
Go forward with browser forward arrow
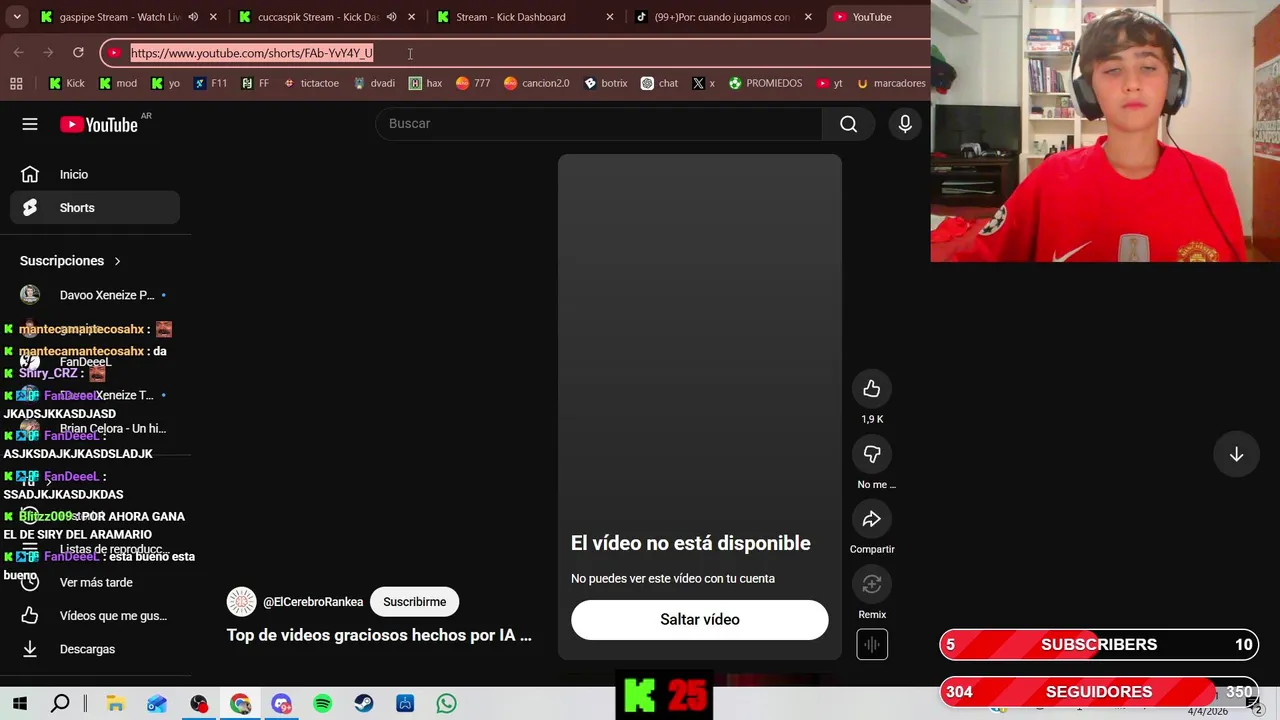tap(48, 53)
